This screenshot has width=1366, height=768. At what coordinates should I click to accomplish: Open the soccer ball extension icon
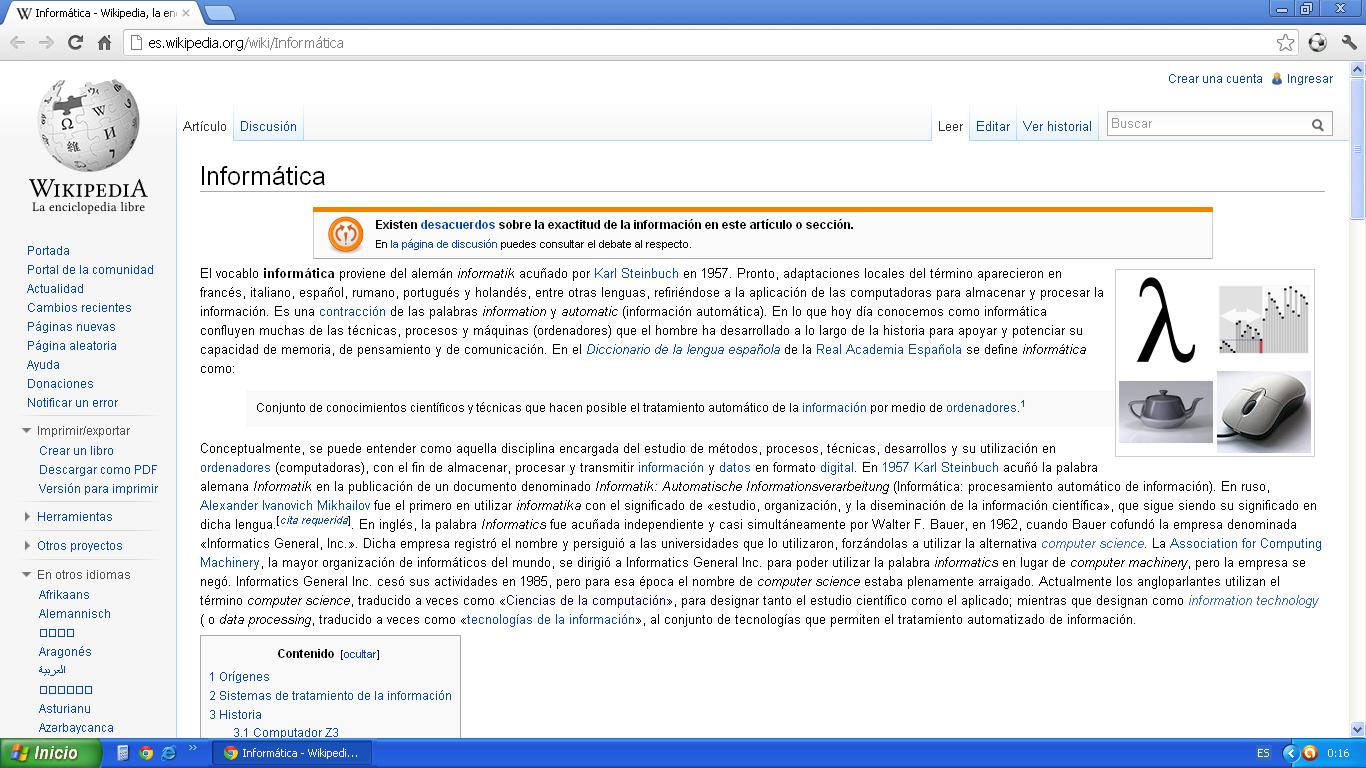(1317, 42)
